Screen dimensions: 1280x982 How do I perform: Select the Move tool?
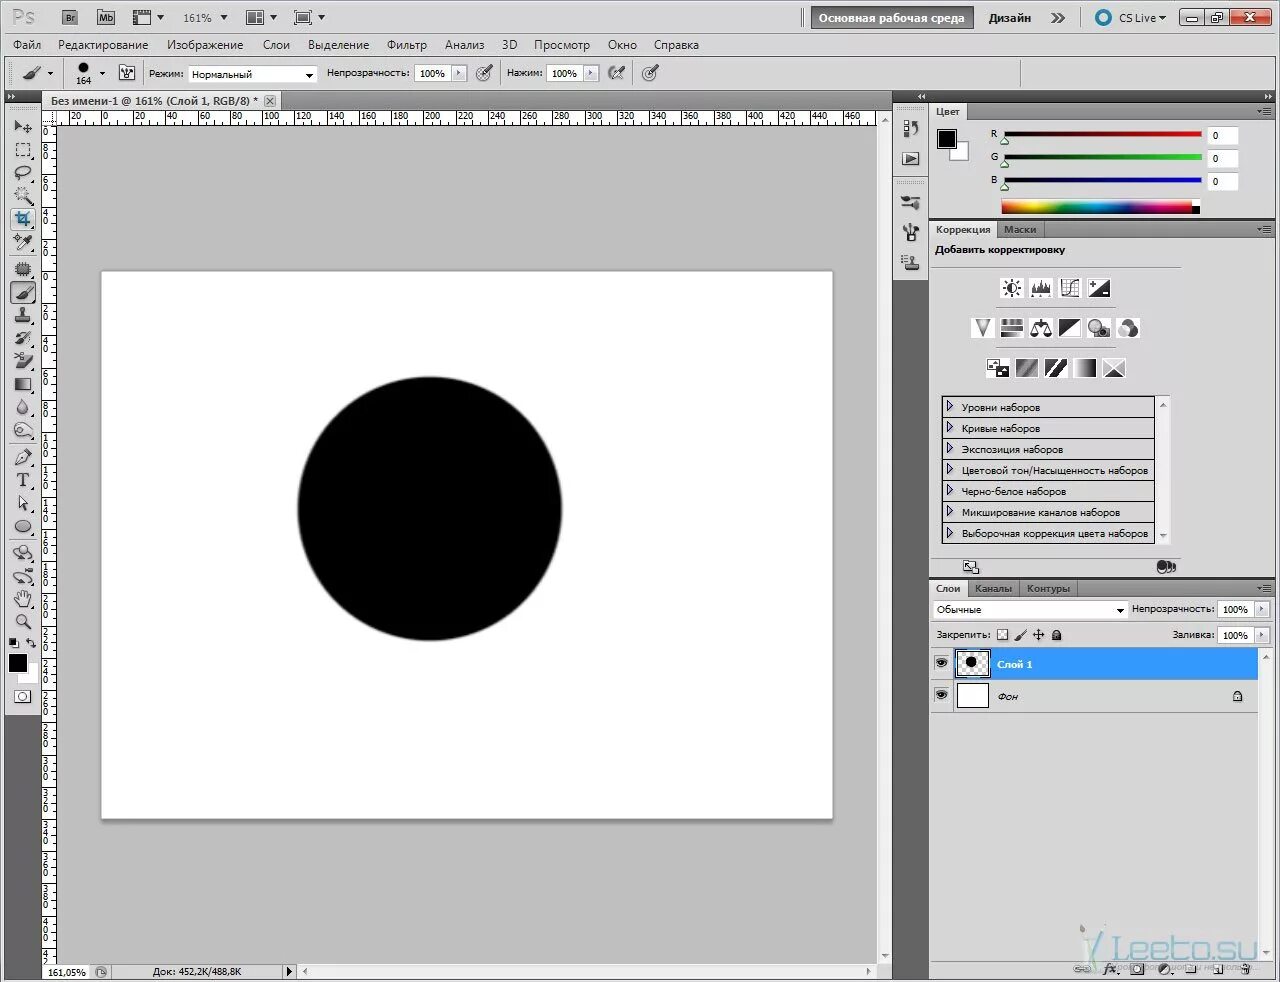(x=23, y=127)
